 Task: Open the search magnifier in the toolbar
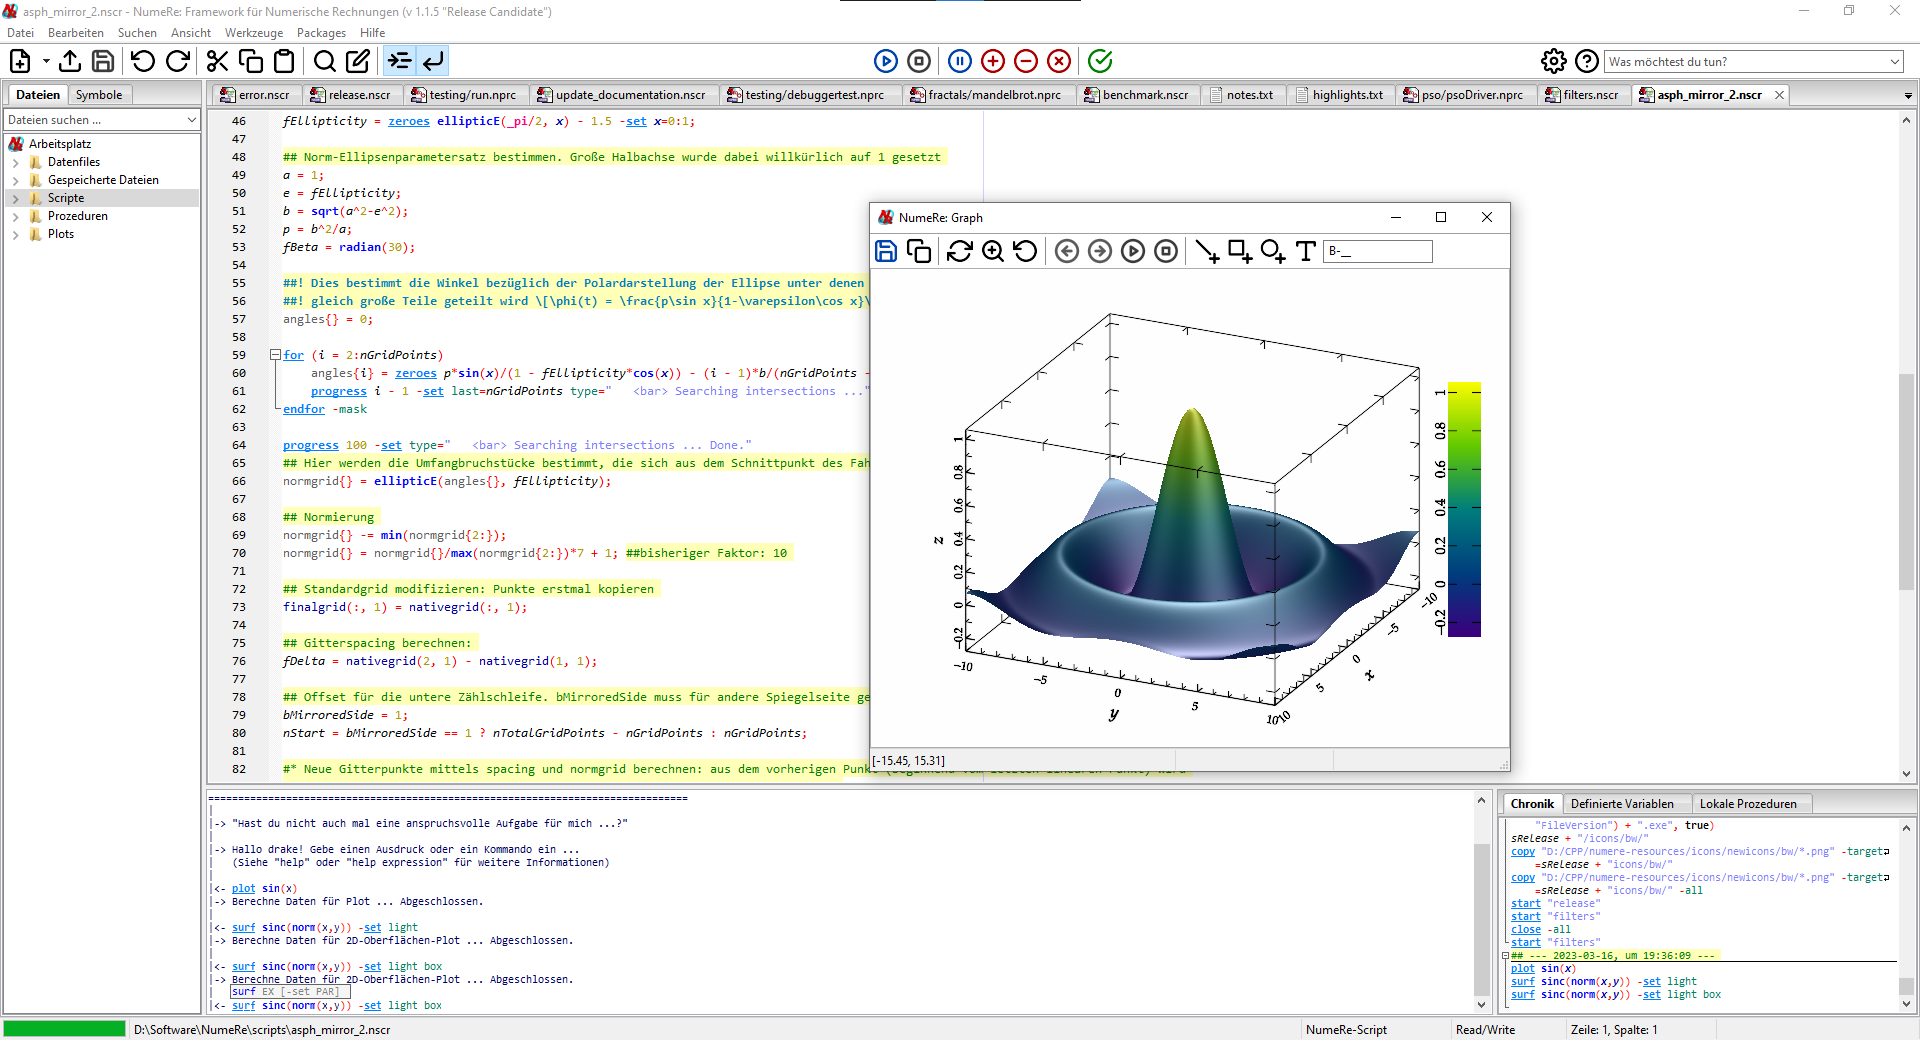point(324,61)
